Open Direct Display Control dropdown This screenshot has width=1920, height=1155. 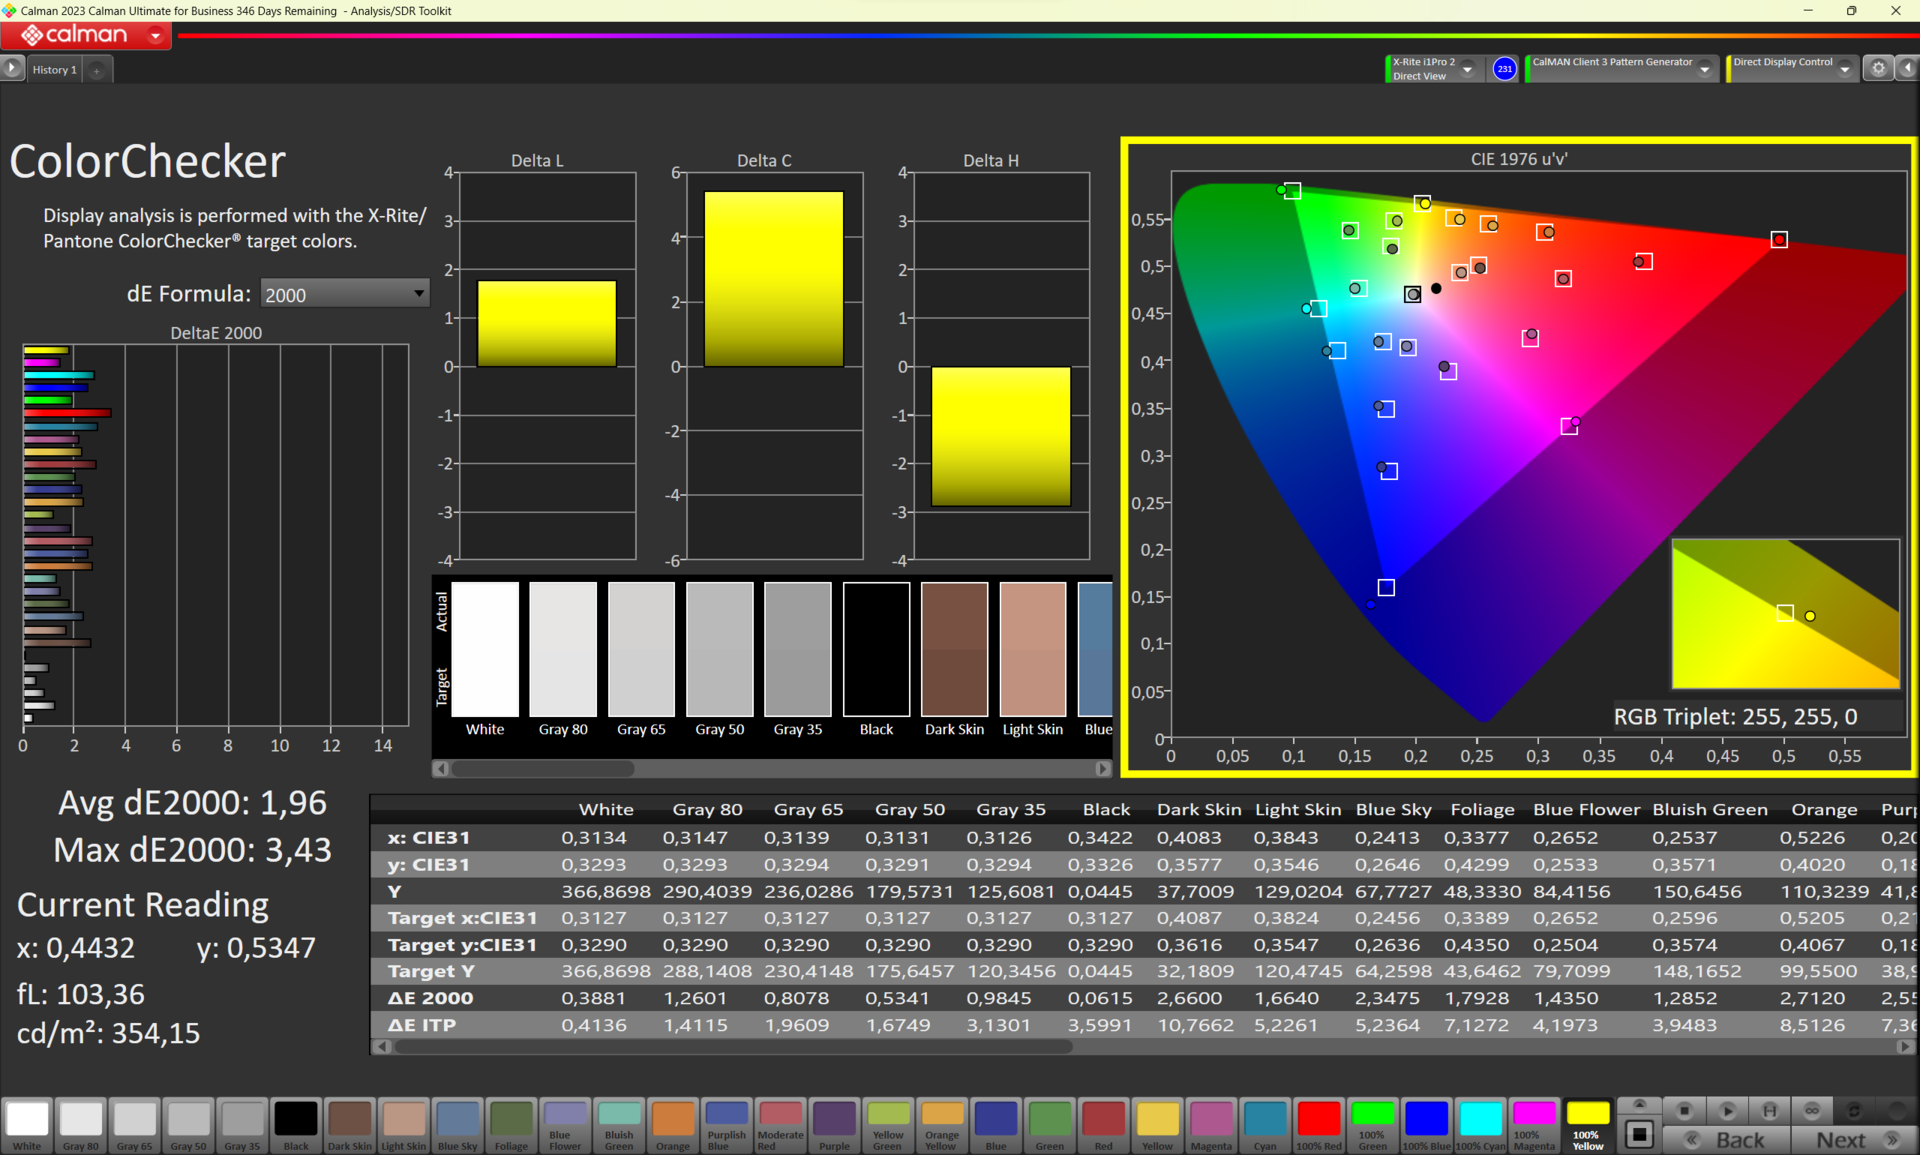(1844, 69)
